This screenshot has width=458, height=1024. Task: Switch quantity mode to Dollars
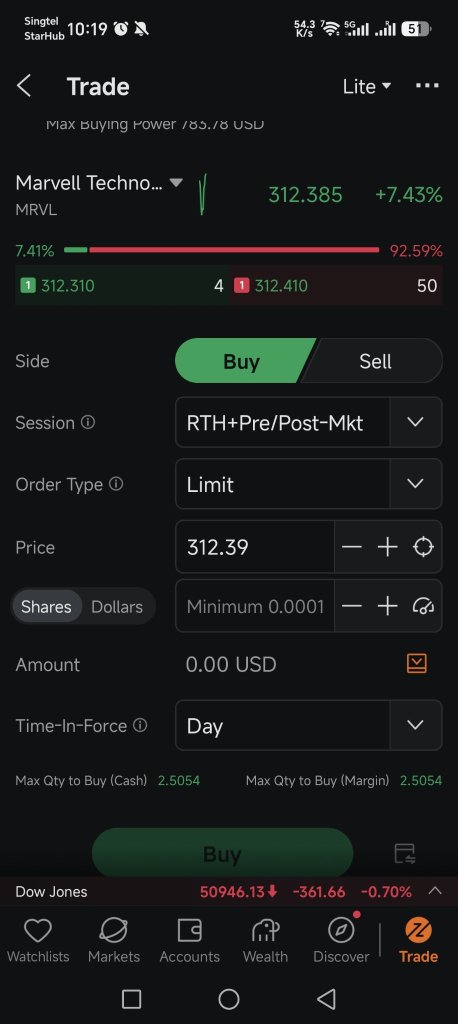[117, 607]
